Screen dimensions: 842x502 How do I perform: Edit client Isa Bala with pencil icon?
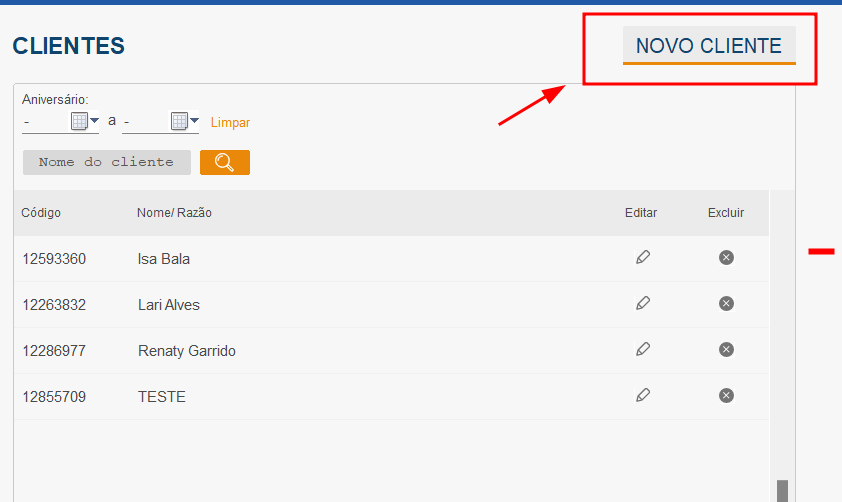643,257
